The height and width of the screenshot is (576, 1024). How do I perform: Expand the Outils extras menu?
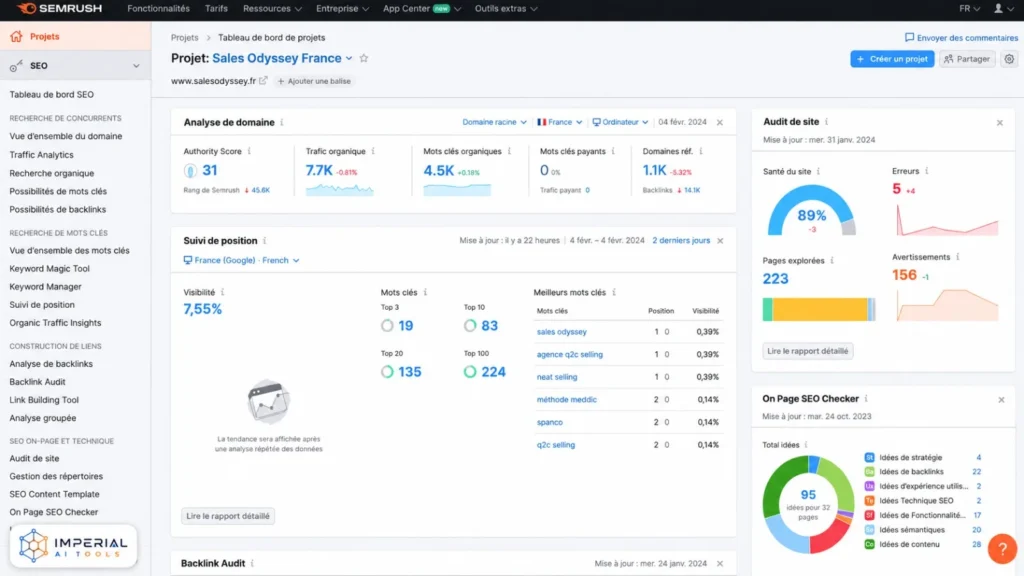506,8
